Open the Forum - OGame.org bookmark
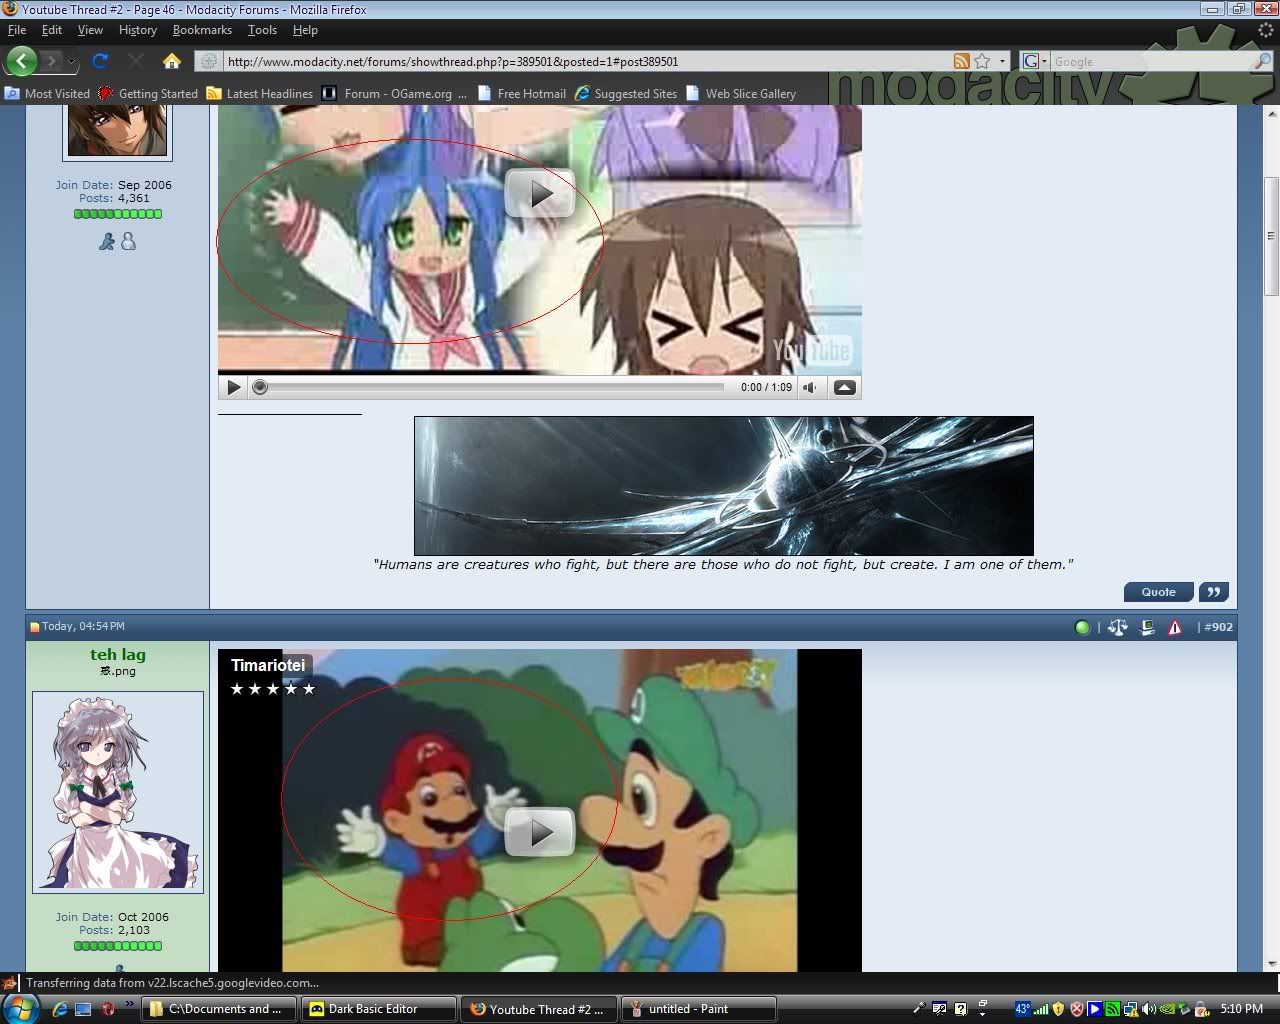This screenshot has height=1024, width=1280. coord(395,94)
